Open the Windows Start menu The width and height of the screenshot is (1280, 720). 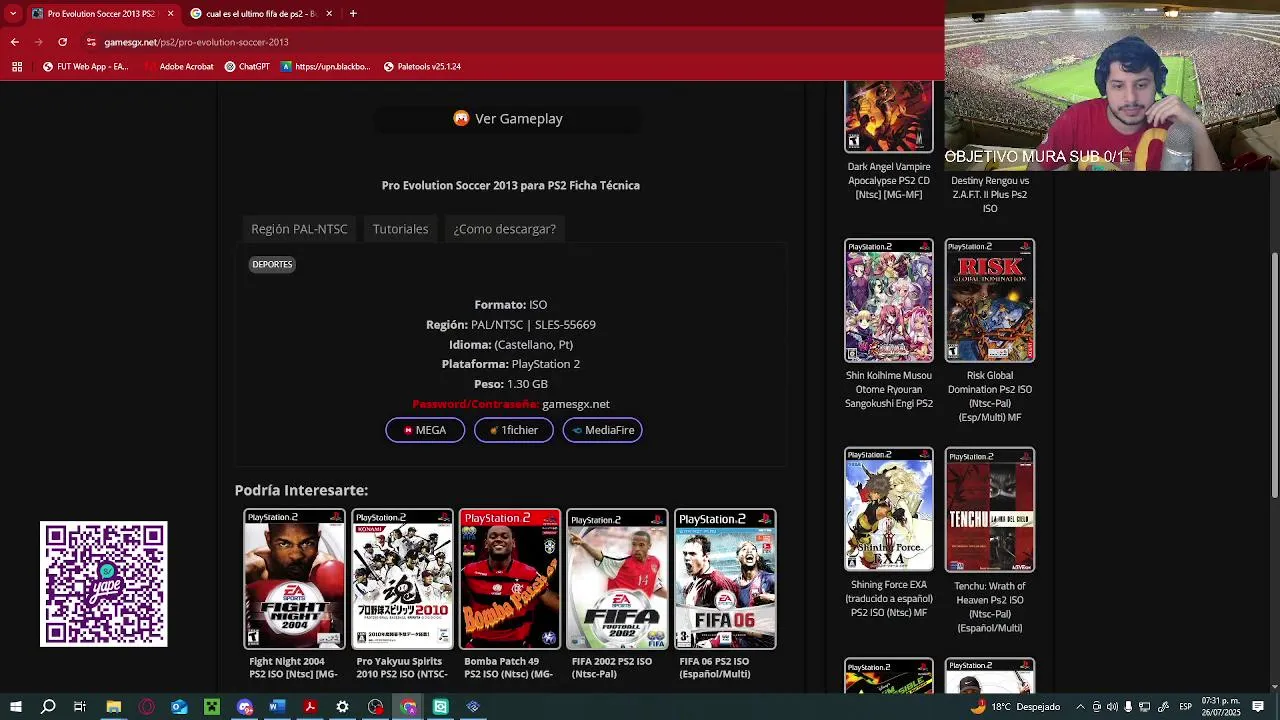pyautogui.click(x=16, y=707)
